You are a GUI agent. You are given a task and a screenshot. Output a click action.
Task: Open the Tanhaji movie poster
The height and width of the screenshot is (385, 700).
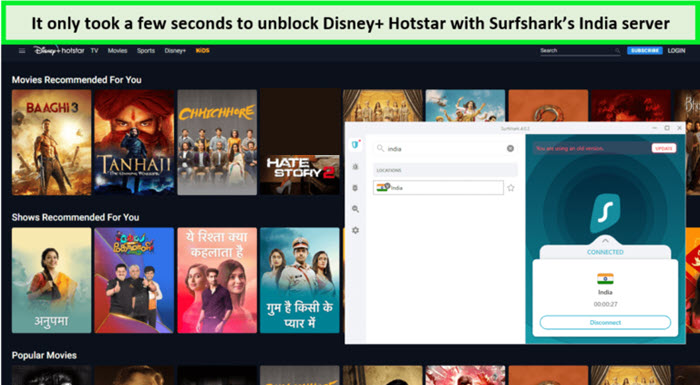134,142
